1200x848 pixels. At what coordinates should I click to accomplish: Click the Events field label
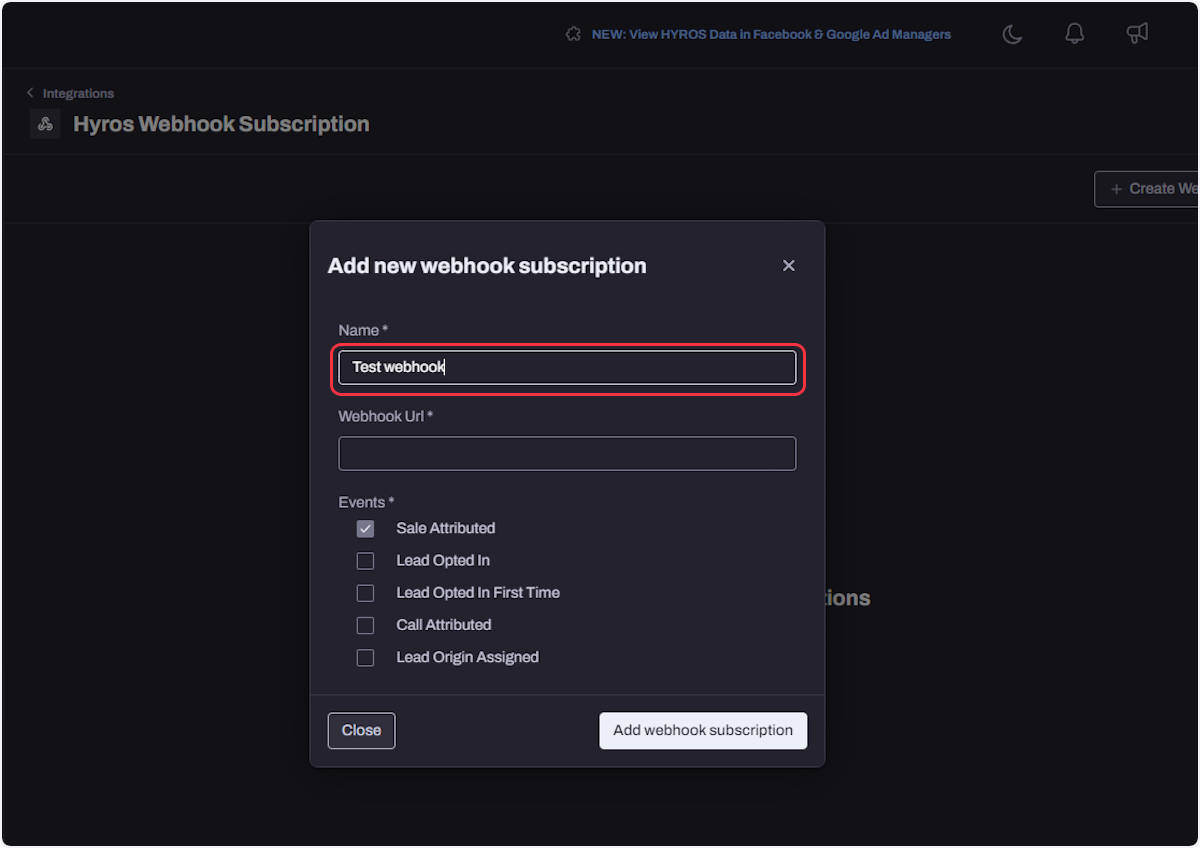click(x=366, y=502)
